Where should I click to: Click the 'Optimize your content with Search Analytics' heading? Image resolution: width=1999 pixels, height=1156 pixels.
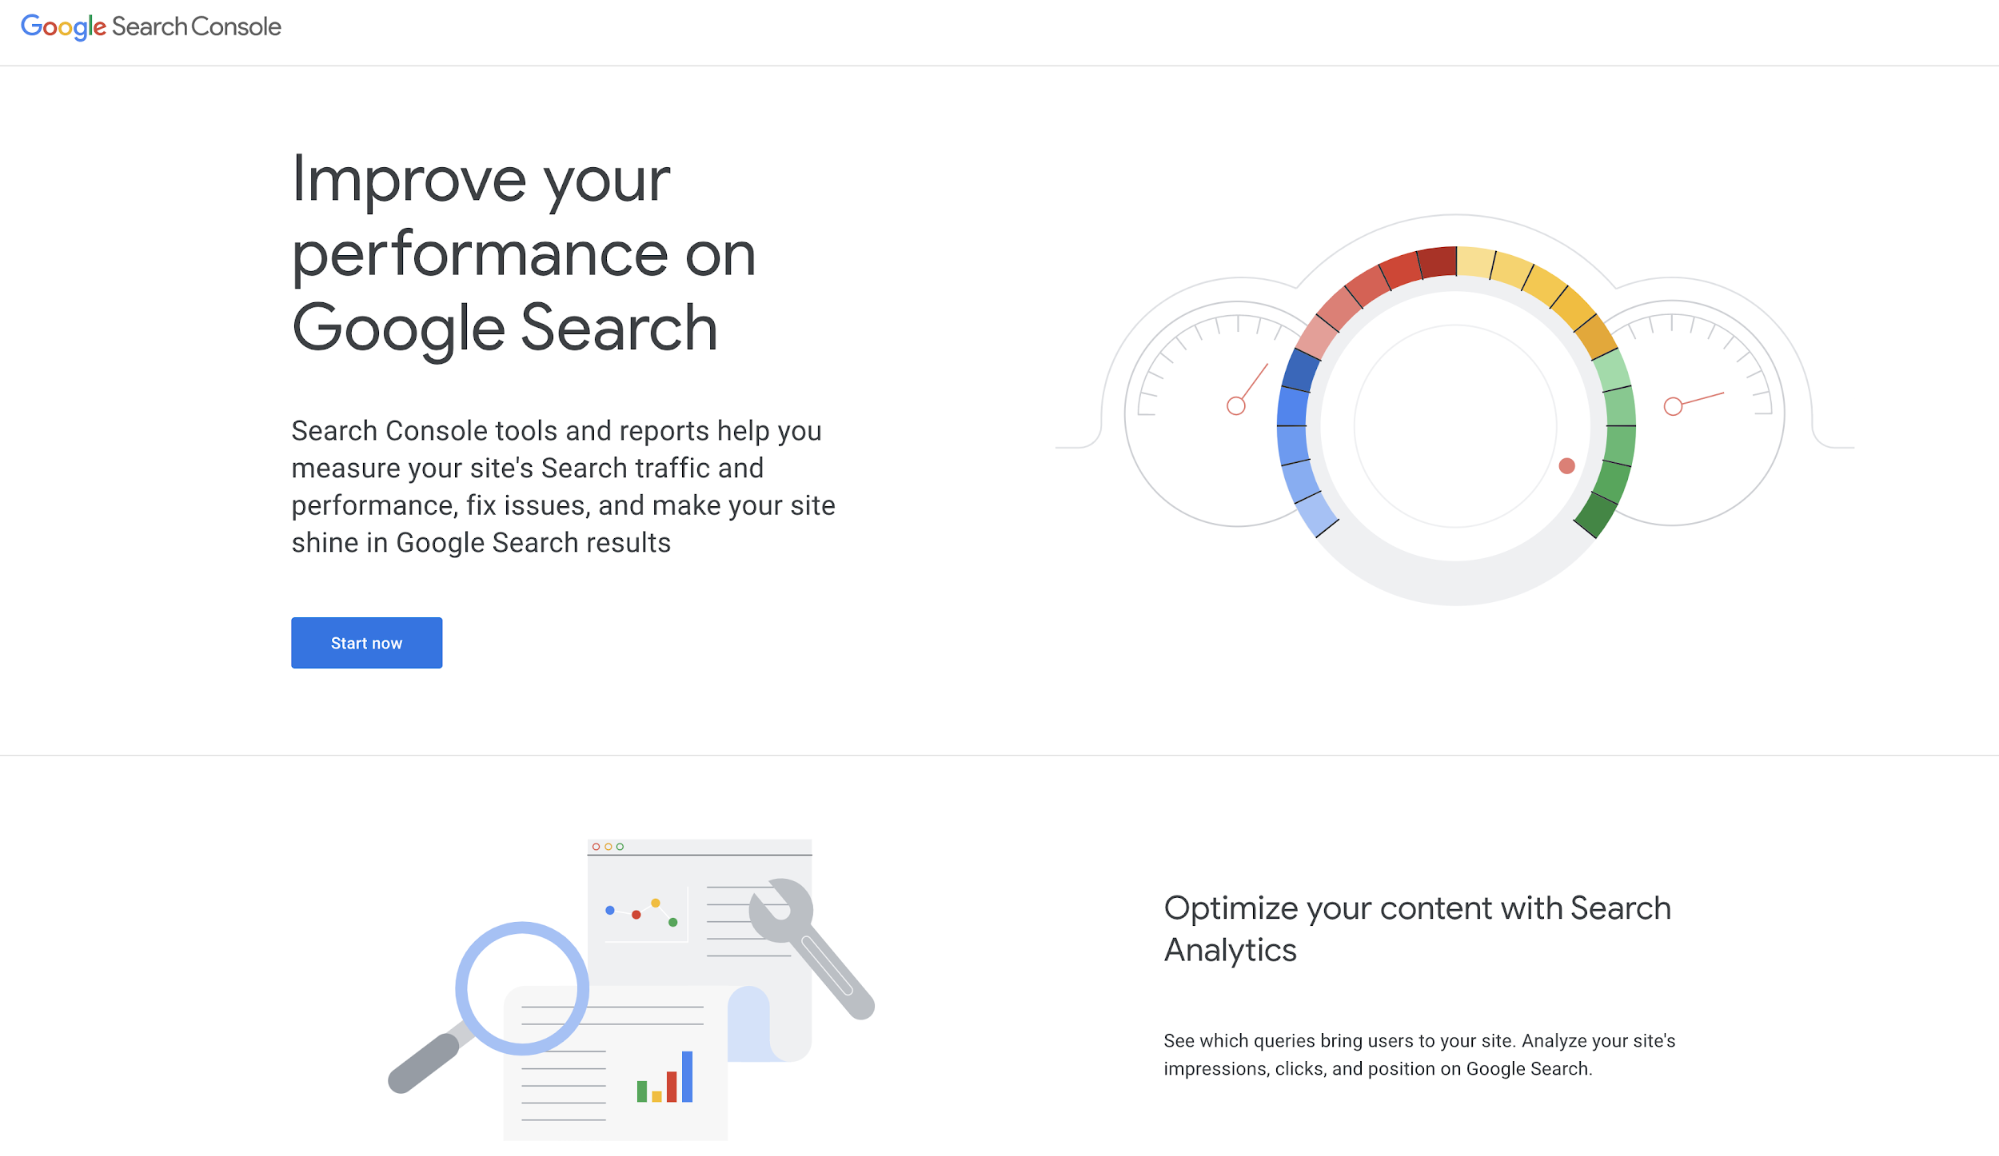click(x=1417, y=929)
